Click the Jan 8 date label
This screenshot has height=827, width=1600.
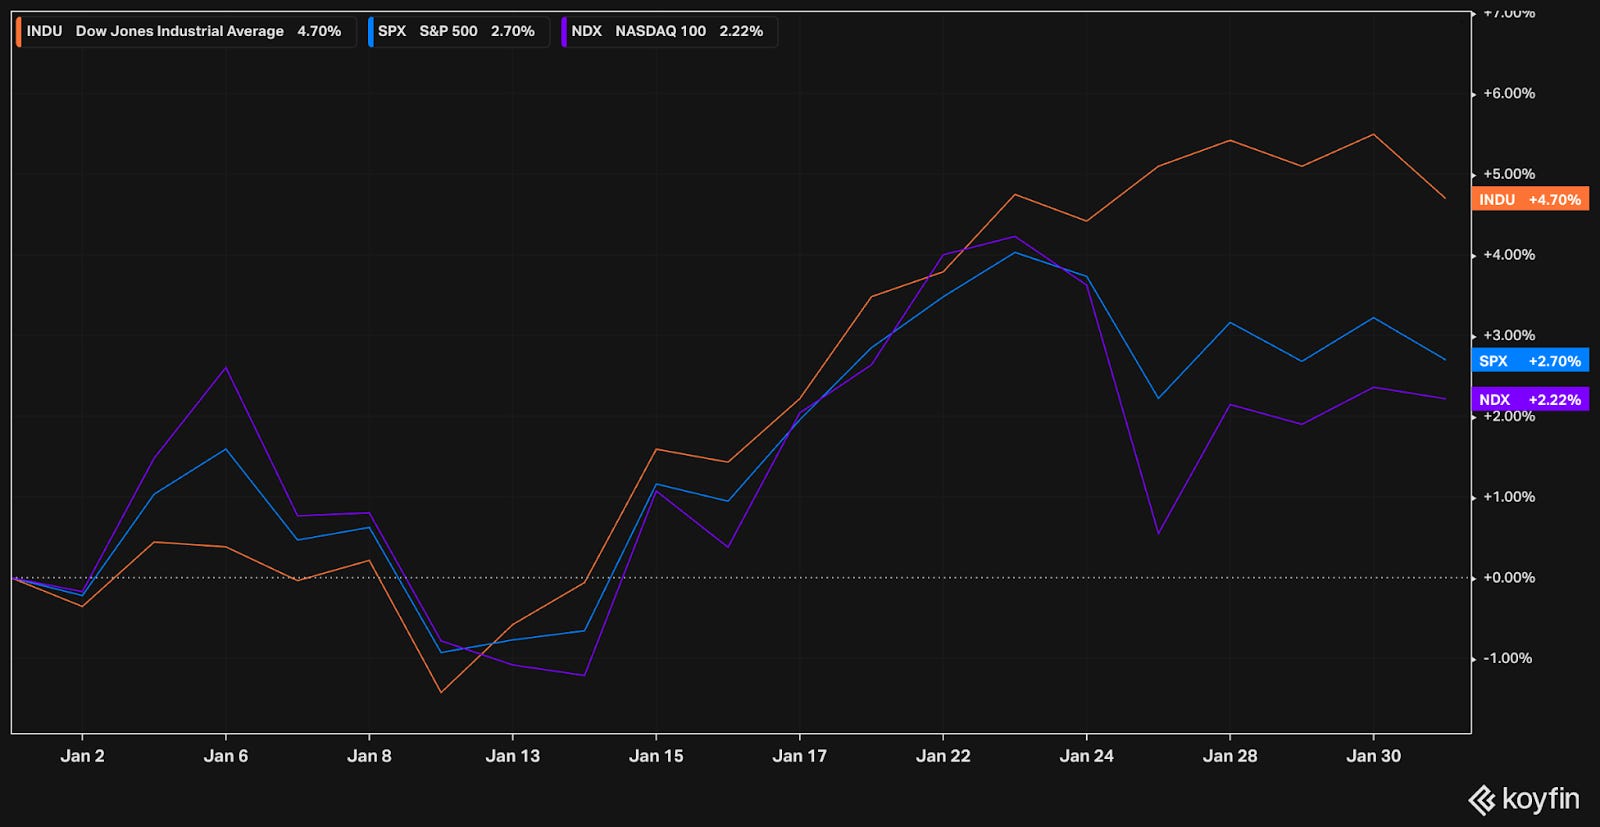369,756
